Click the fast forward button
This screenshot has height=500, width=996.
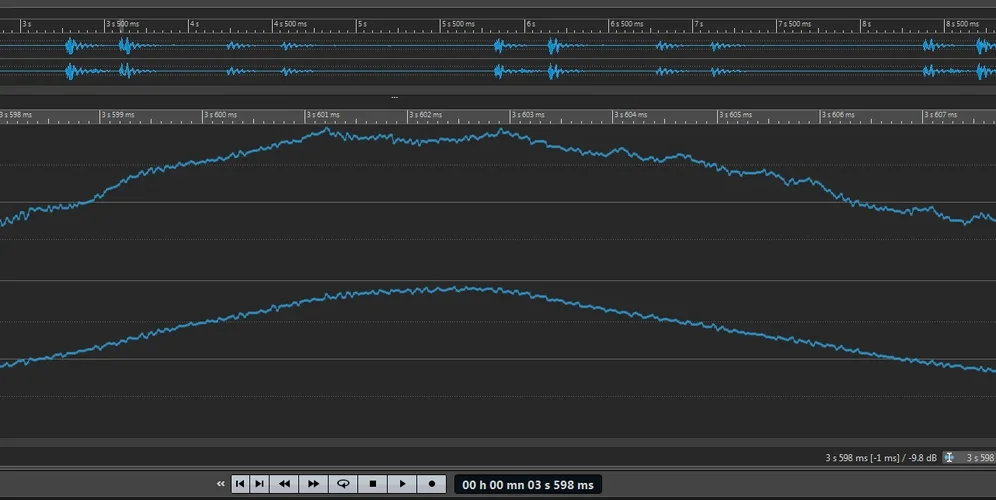[313, 484]
